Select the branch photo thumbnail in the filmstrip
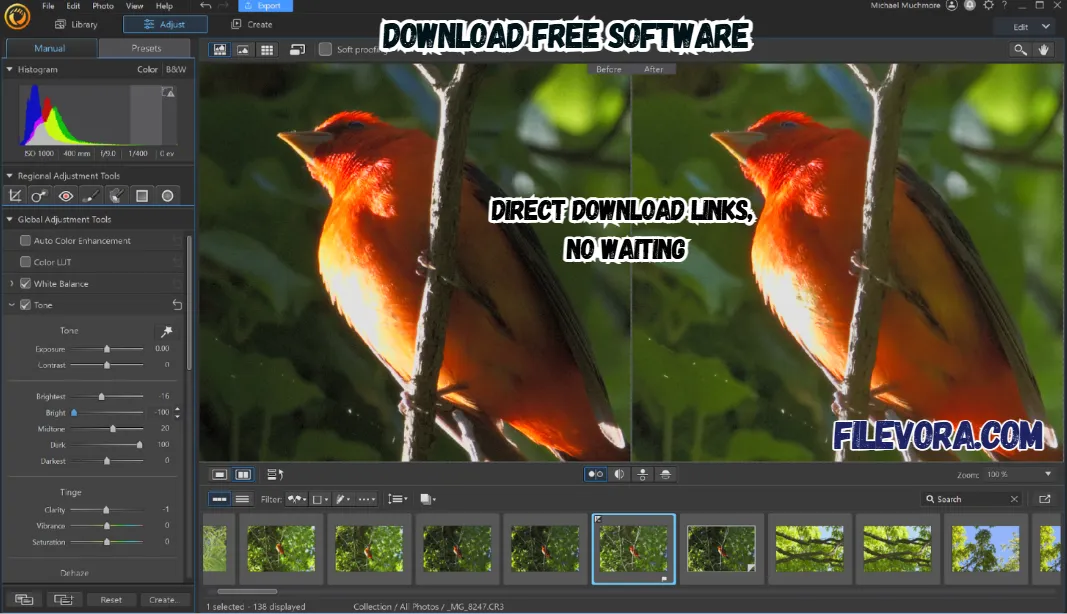The height and width of the screenshot is (614, 1067). pos(810,548)
